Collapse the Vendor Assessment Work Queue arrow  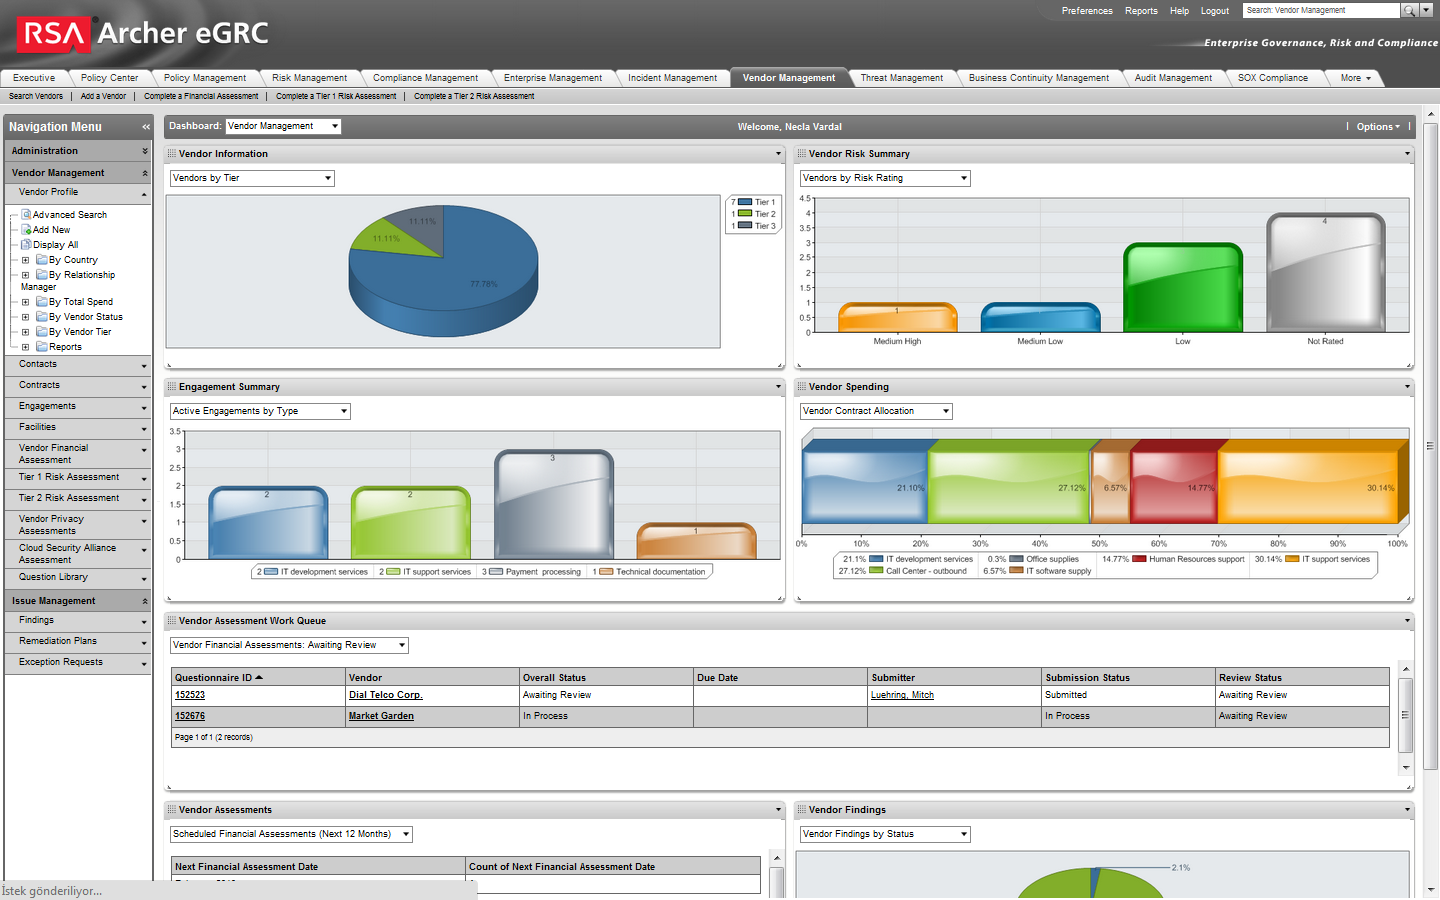tap(1407, 621)
